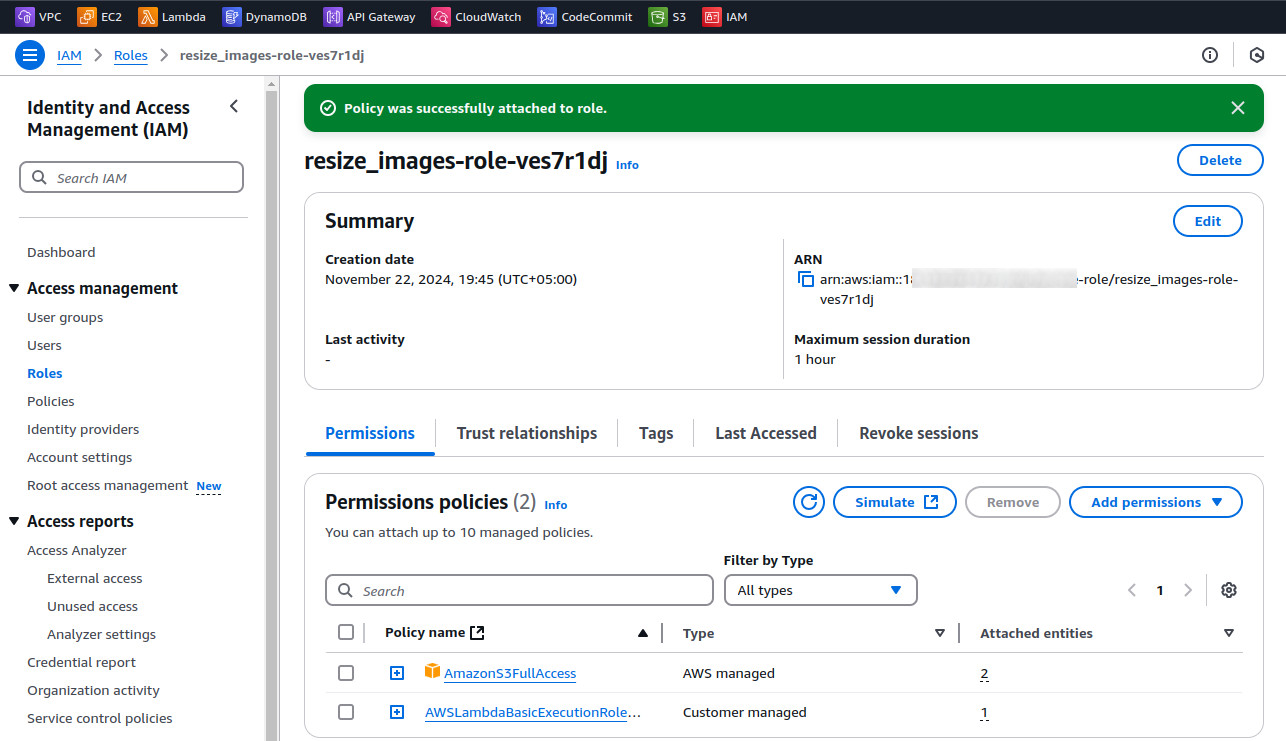The height and width of the screenshot is (741, 1286).
Task: Open the VPC service shortcut
Action: click(x=40, y=16)
